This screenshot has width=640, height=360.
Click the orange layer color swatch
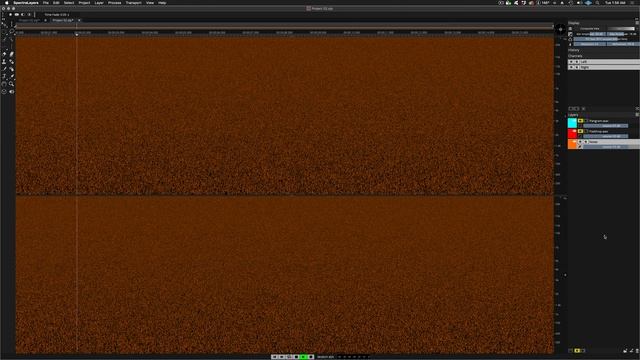tap(572, 144)
